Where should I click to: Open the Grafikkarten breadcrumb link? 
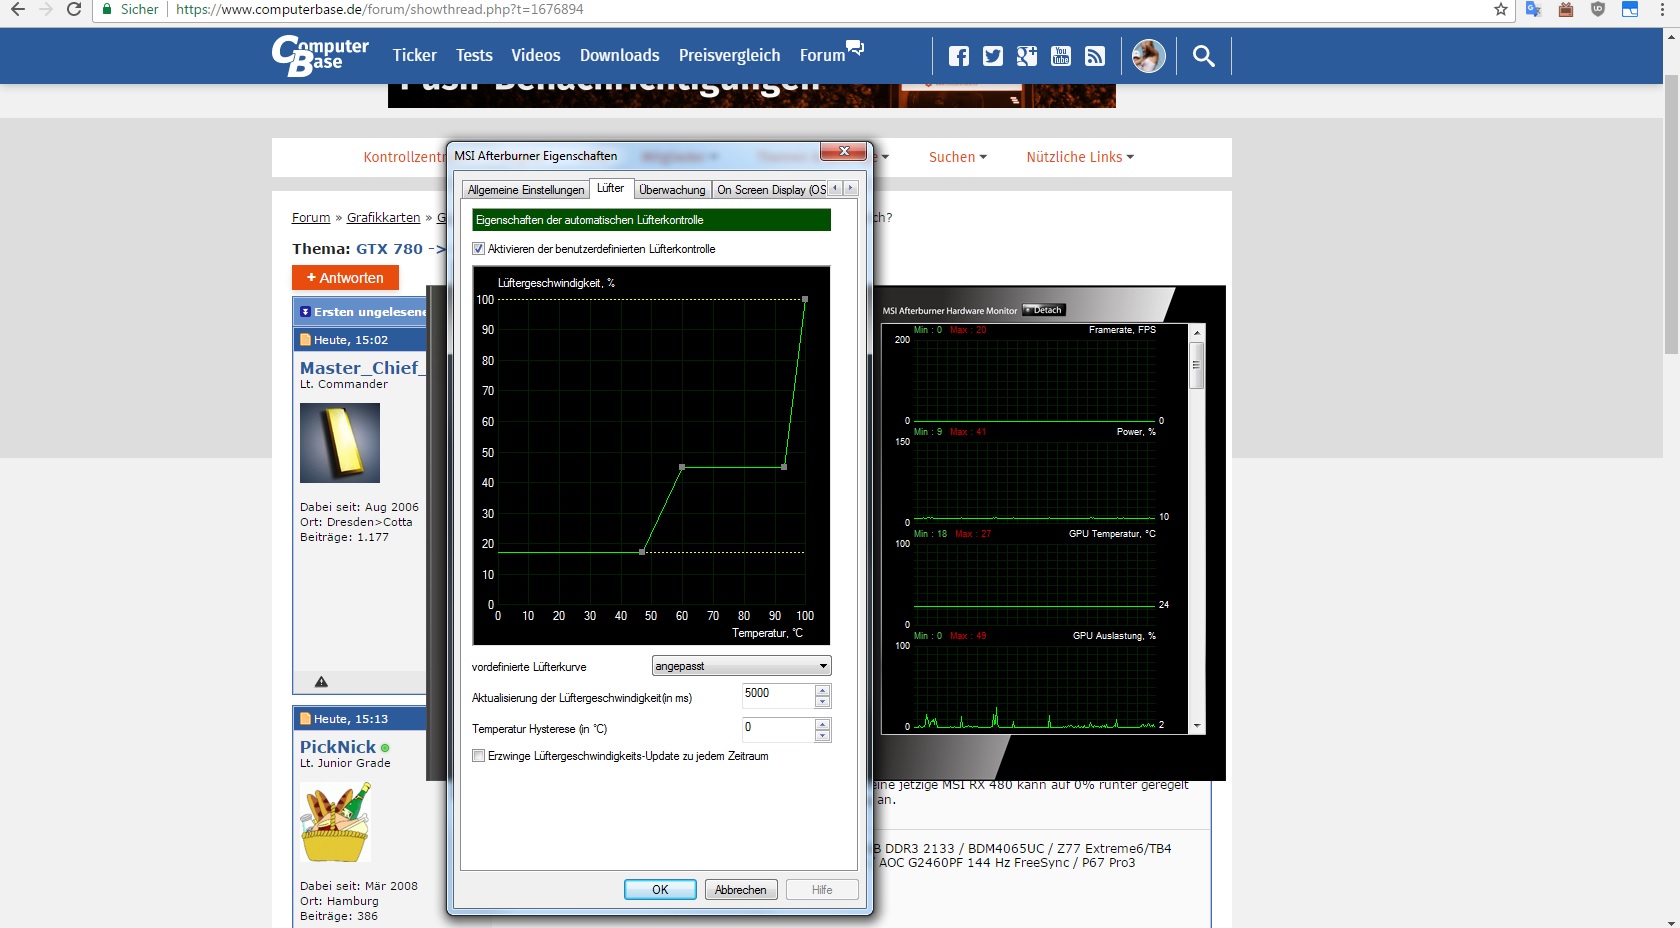click(383, 218)
